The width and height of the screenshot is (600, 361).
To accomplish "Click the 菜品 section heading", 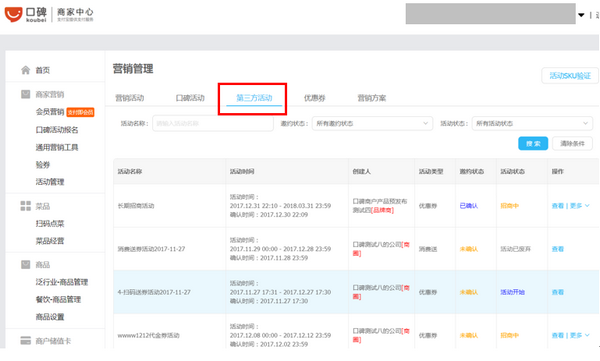I will coord(42,206).
